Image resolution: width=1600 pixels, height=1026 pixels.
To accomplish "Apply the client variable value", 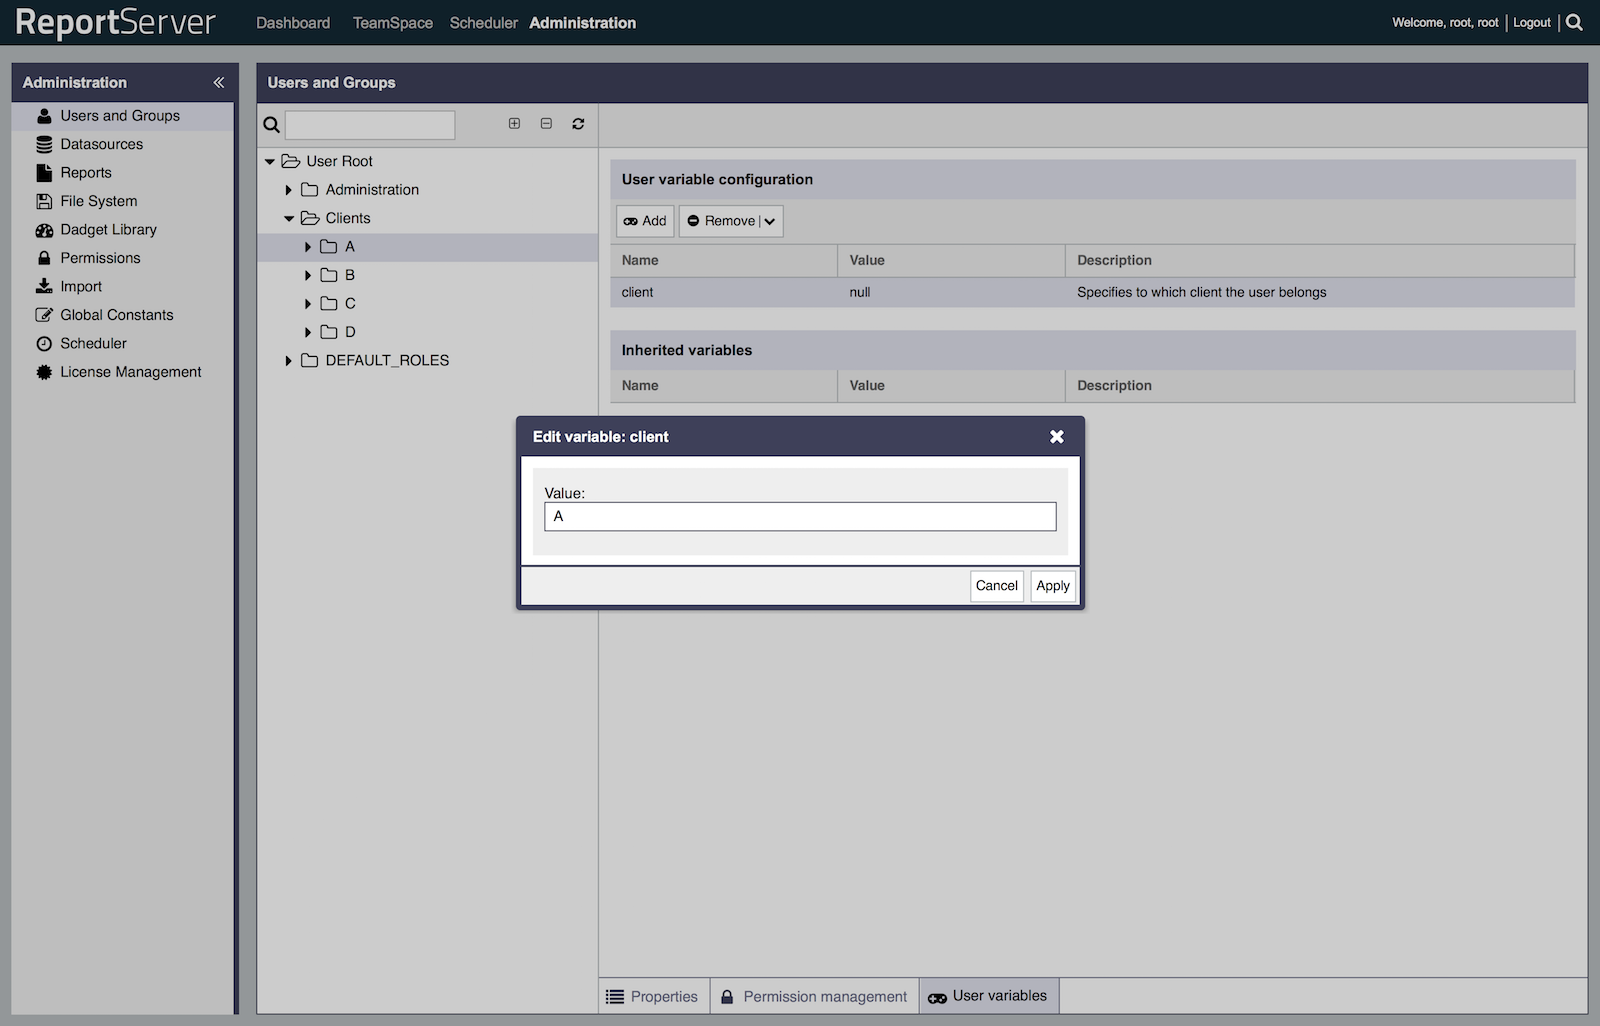I will pyautogui.click(x=1053, y=586).
